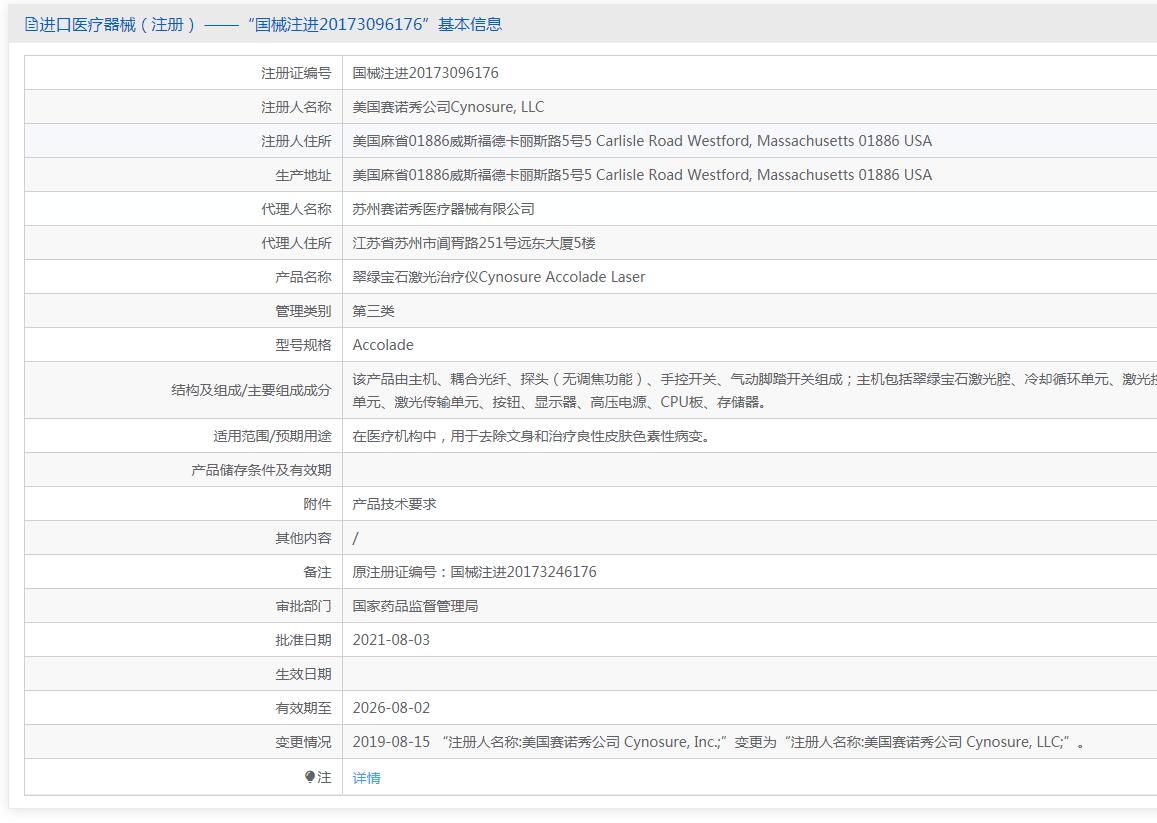Click the Accolade model specification value
The image size is (1157, 823).
click(382, 345)
